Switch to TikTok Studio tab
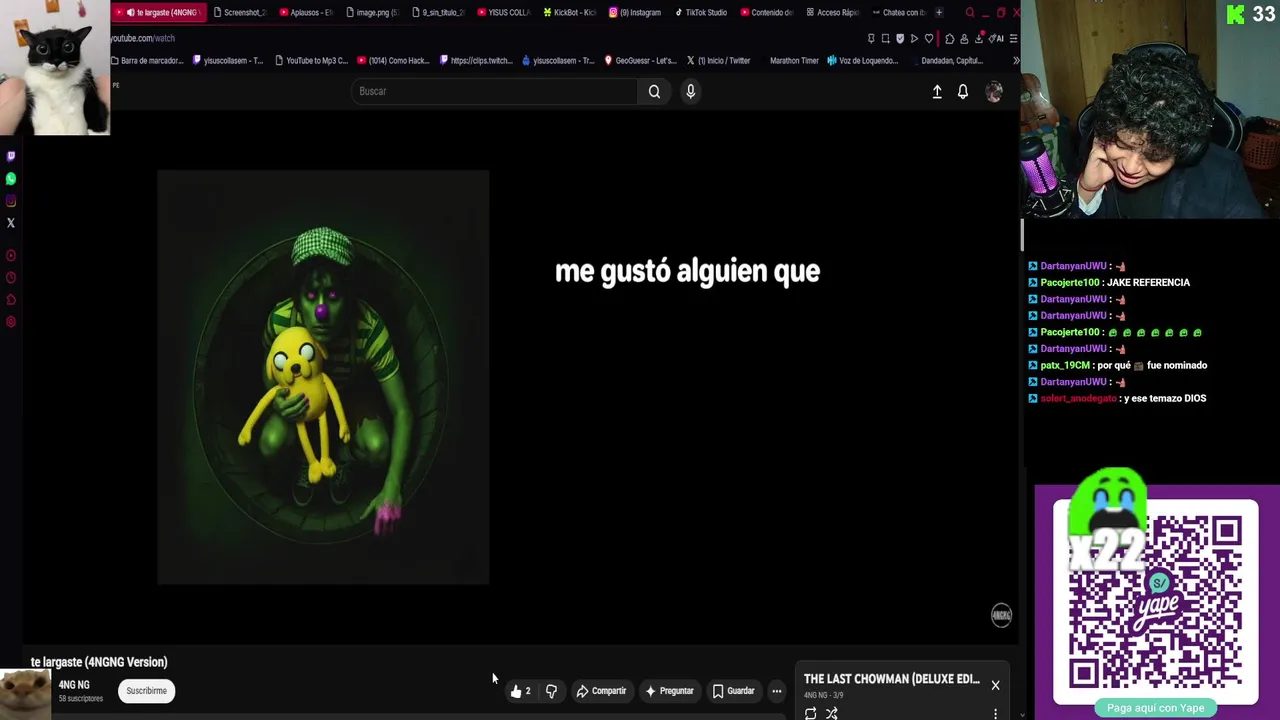This screenshot has width=1280, height=720. click(x=700, y=13)
